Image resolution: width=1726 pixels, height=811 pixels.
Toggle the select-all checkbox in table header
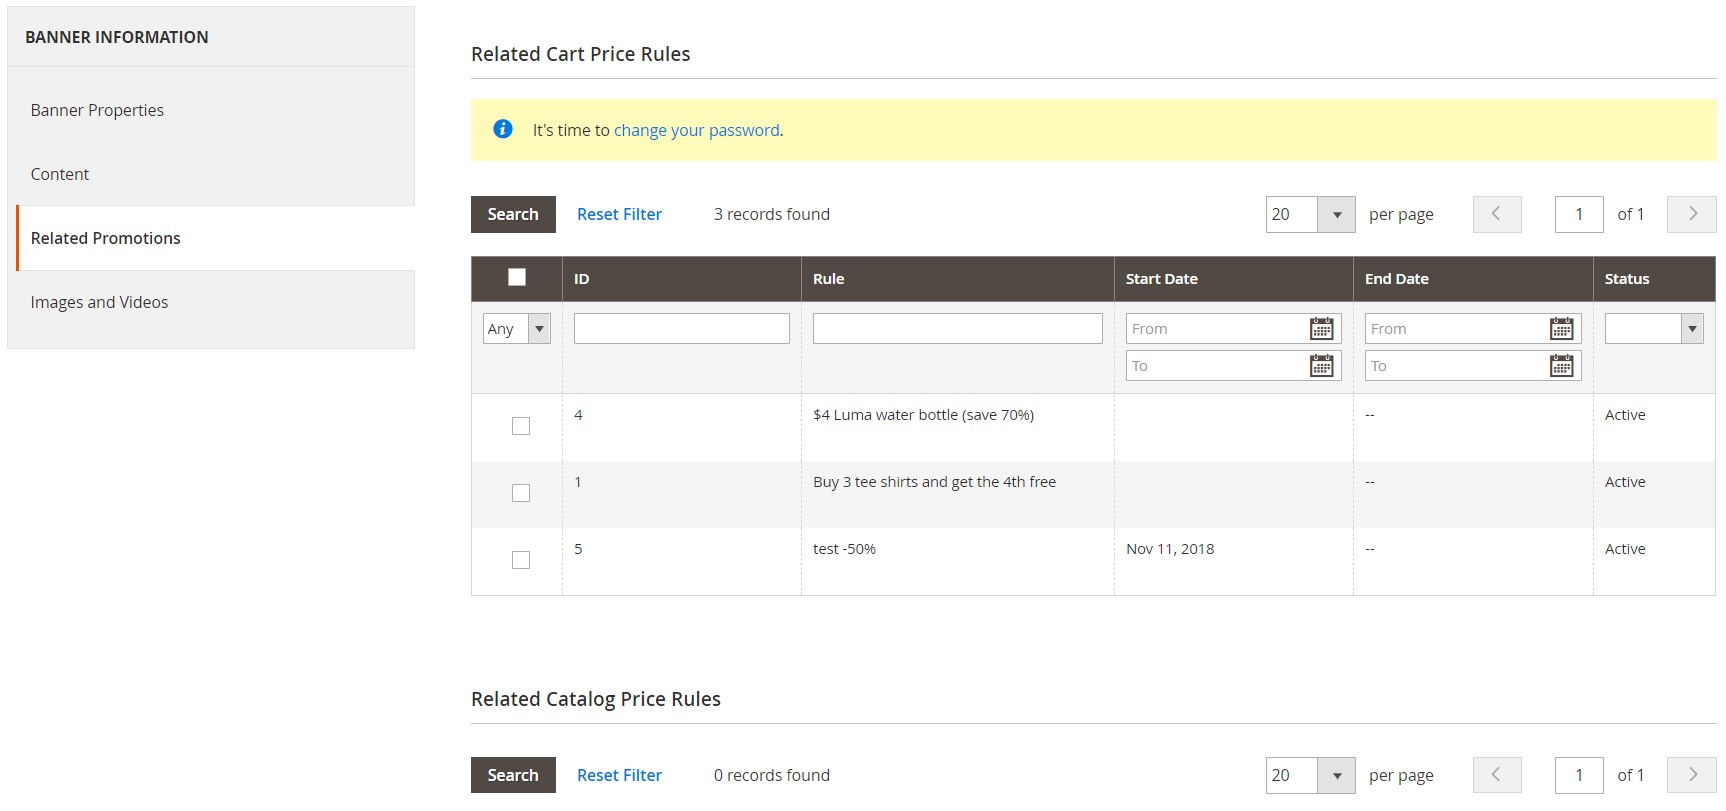[517, 278]
